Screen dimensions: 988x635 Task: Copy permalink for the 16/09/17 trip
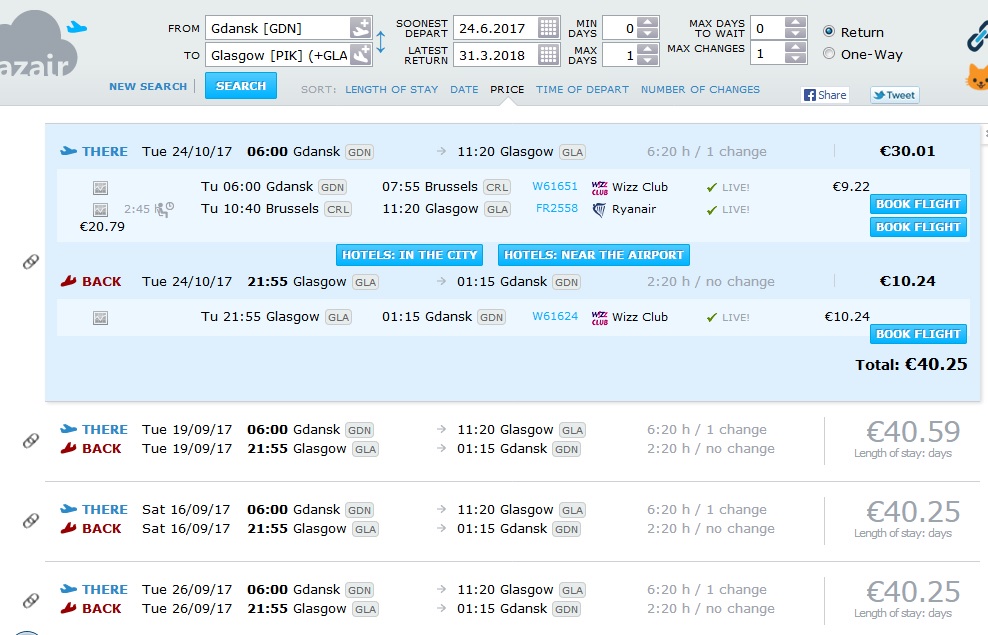31,520
